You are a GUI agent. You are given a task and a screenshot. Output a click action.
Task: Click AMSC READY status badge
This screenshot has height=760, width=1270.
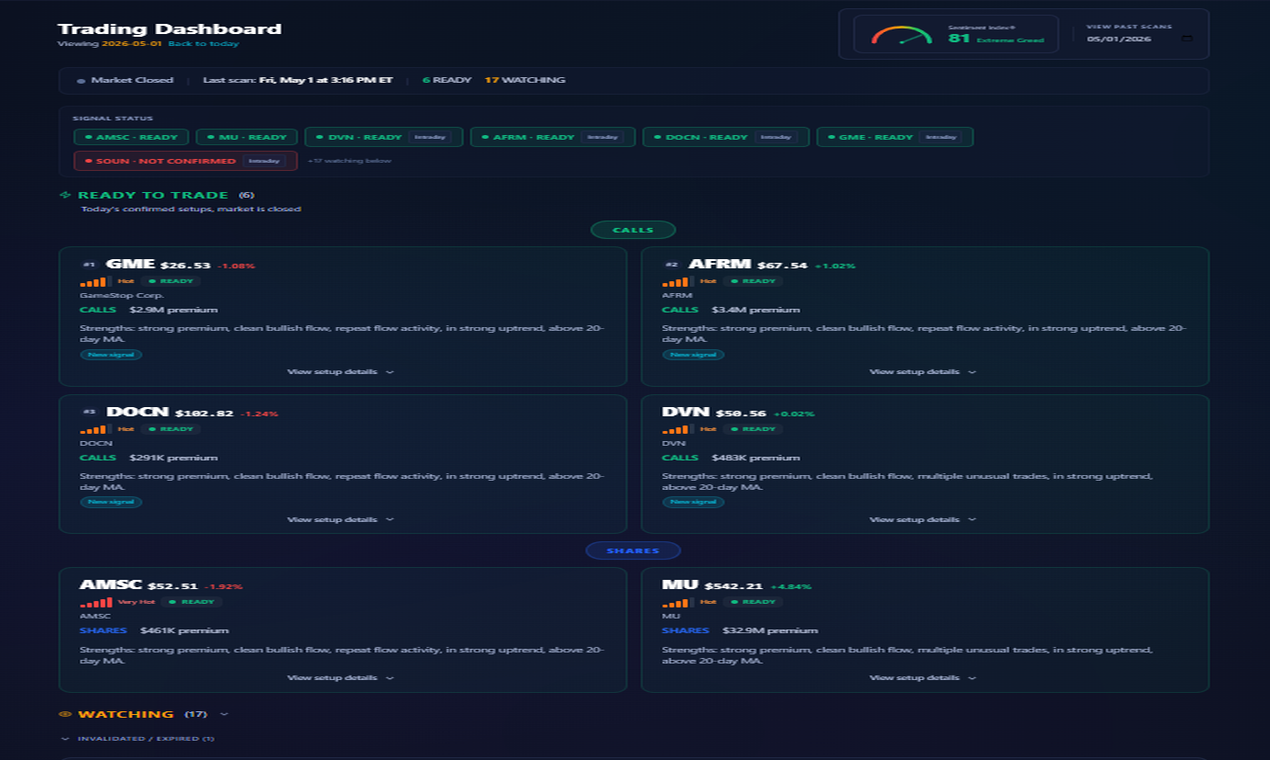click(x=191, y=602)
